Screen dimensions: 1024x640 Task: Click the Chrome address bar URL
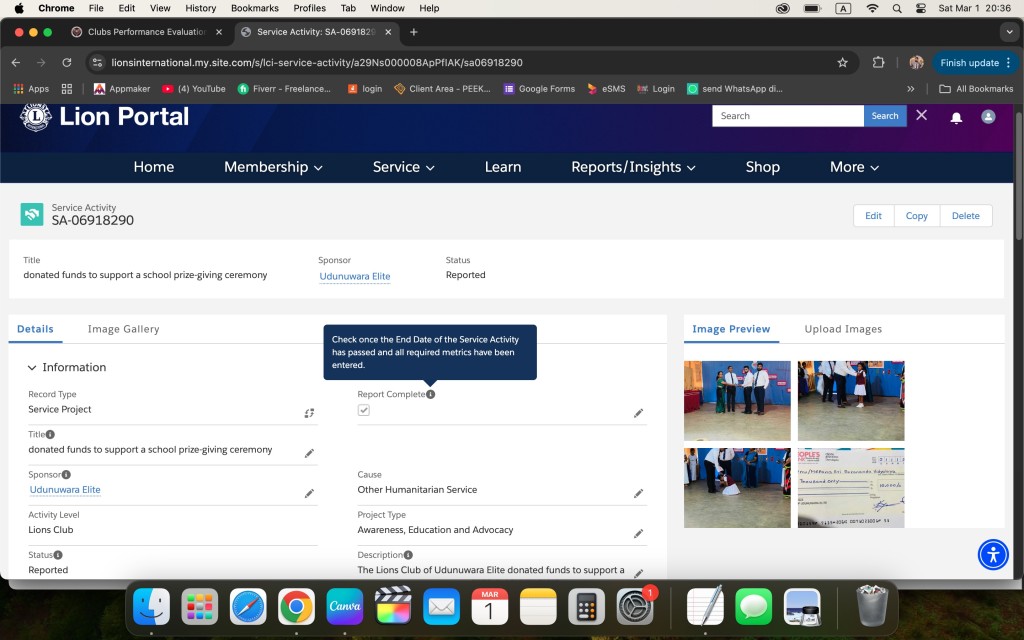coord(317,63)
